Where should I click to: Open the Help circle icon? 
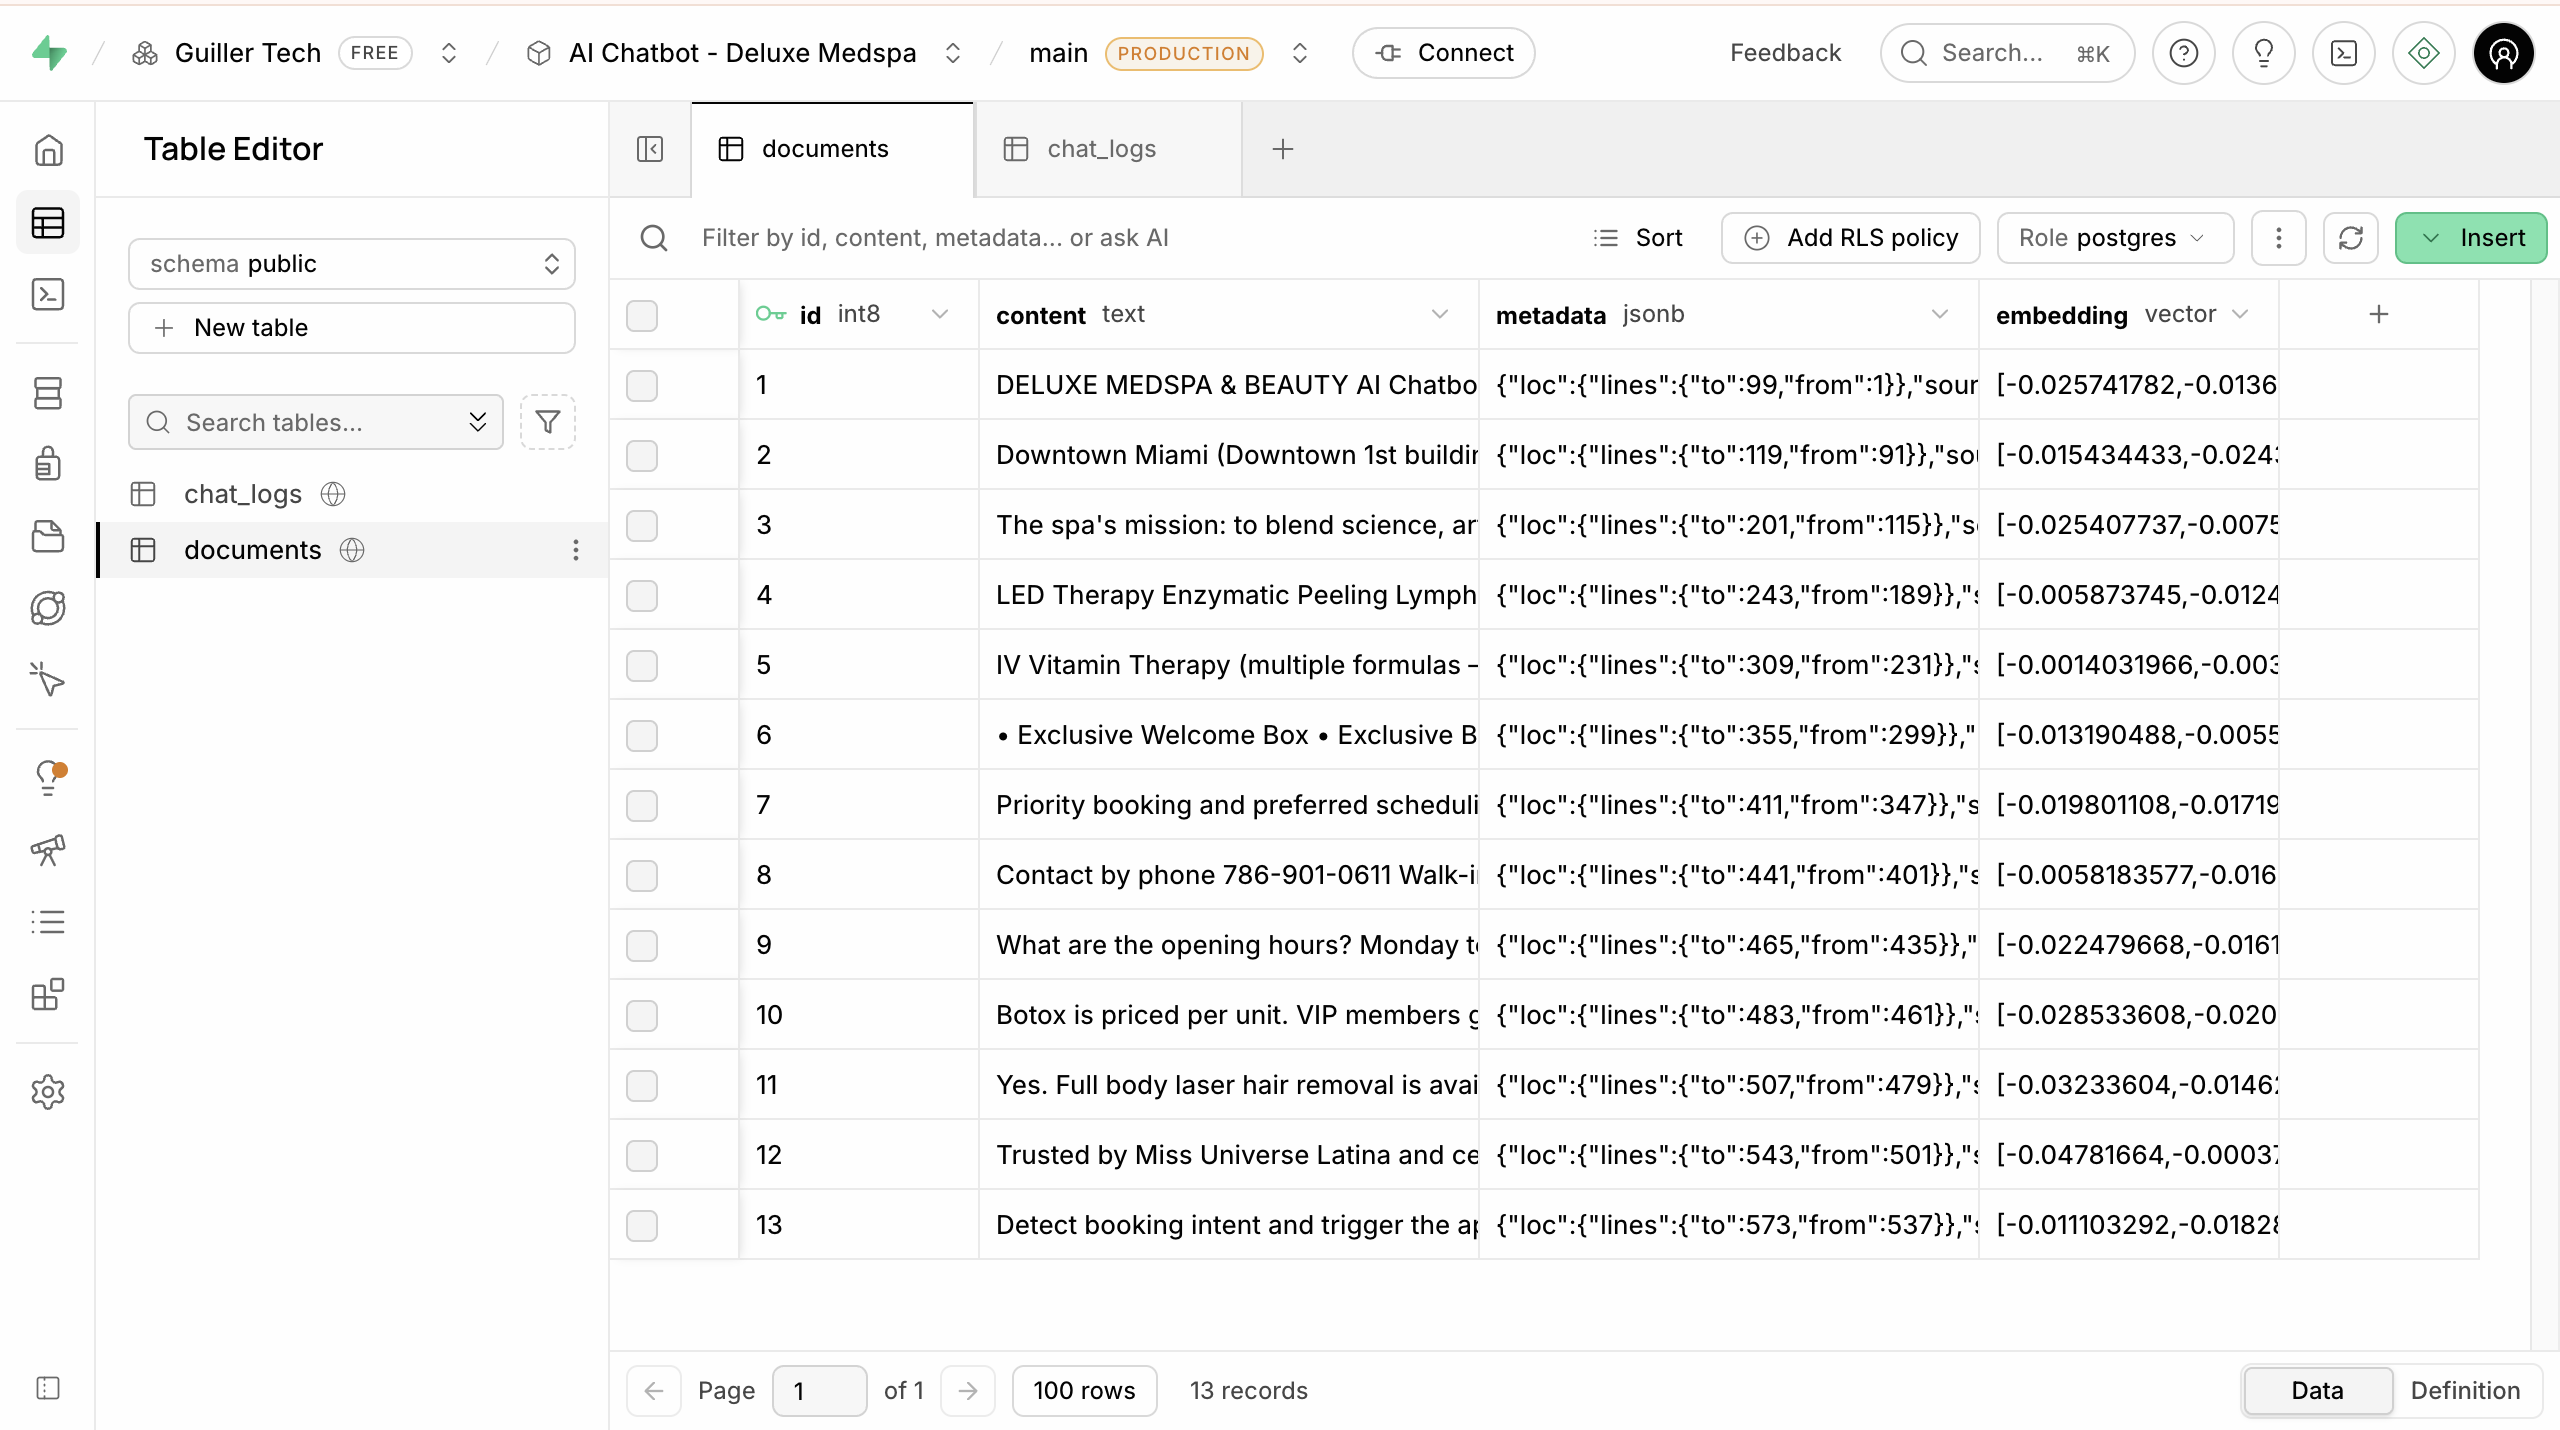click(x=2184, y=53)
